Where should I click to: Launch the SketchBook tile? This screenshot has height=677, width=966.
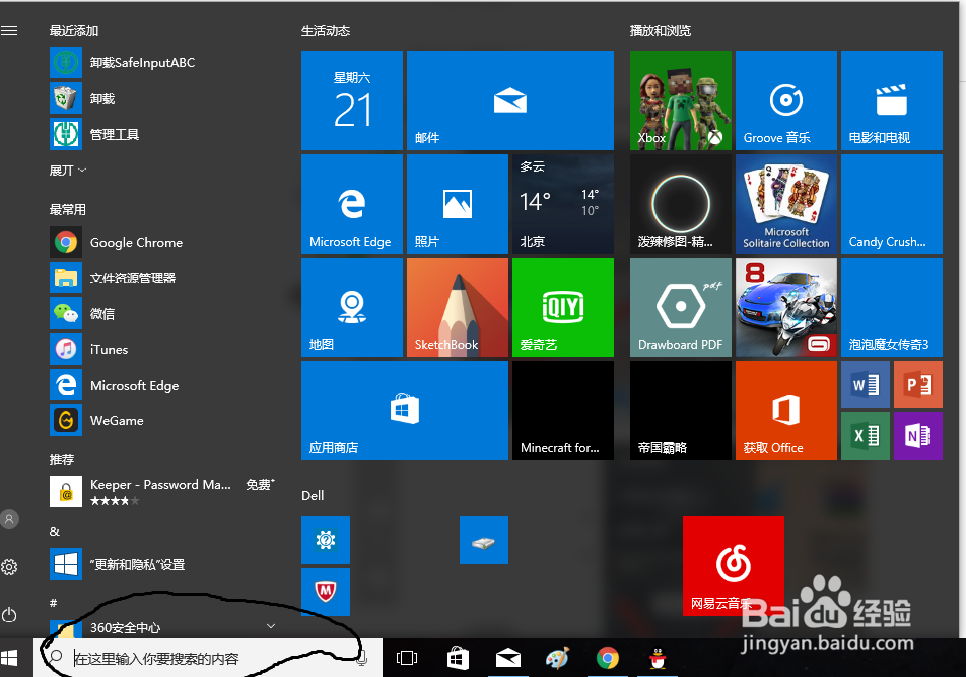point(457,307)
